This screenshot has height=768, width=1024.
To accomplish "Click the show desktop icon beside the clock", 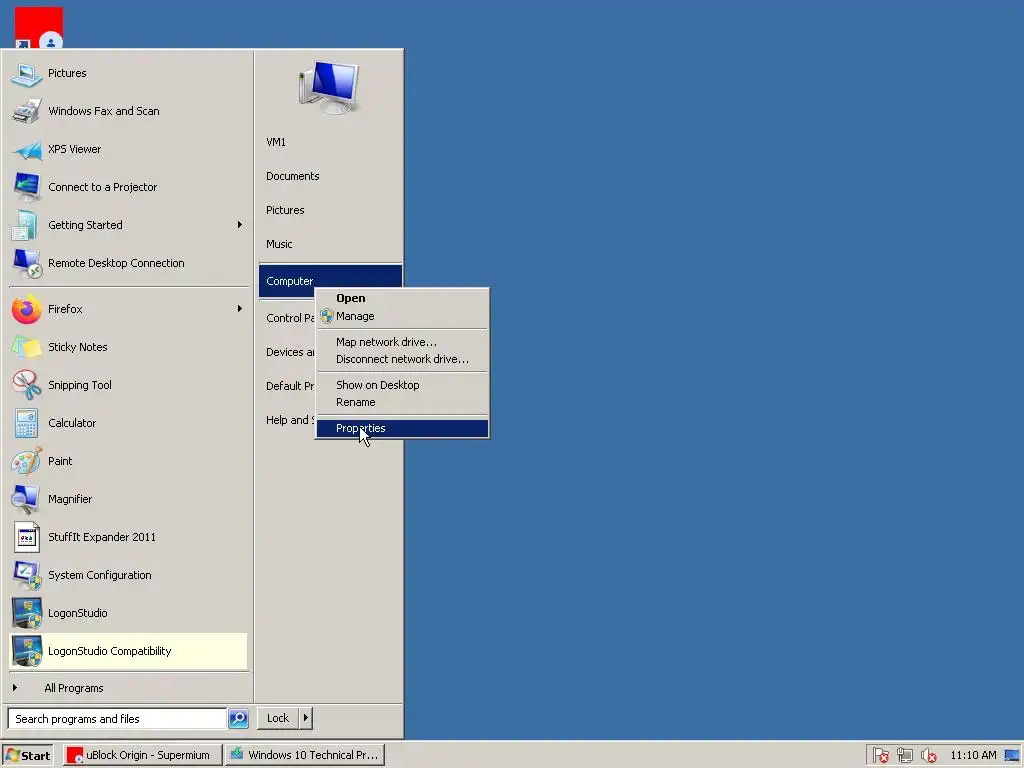I will point(1013,755).
